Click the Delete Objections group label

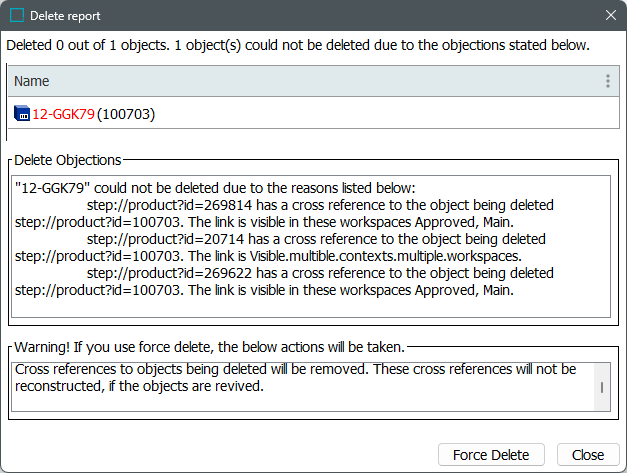click(x=68, y=159)
